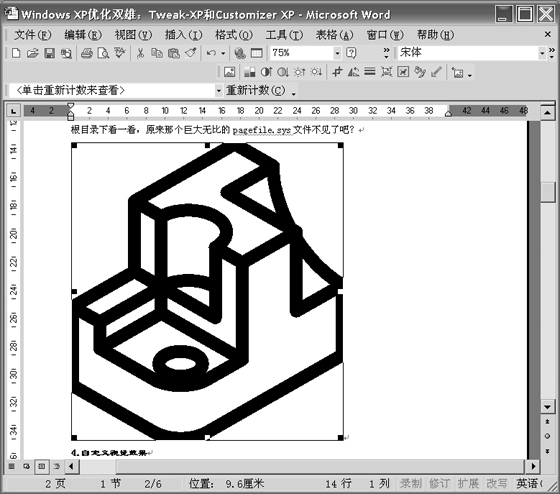Expand Standard toolbar options chevron
This screenshot has height=494, width=560.
coord(386,53)
